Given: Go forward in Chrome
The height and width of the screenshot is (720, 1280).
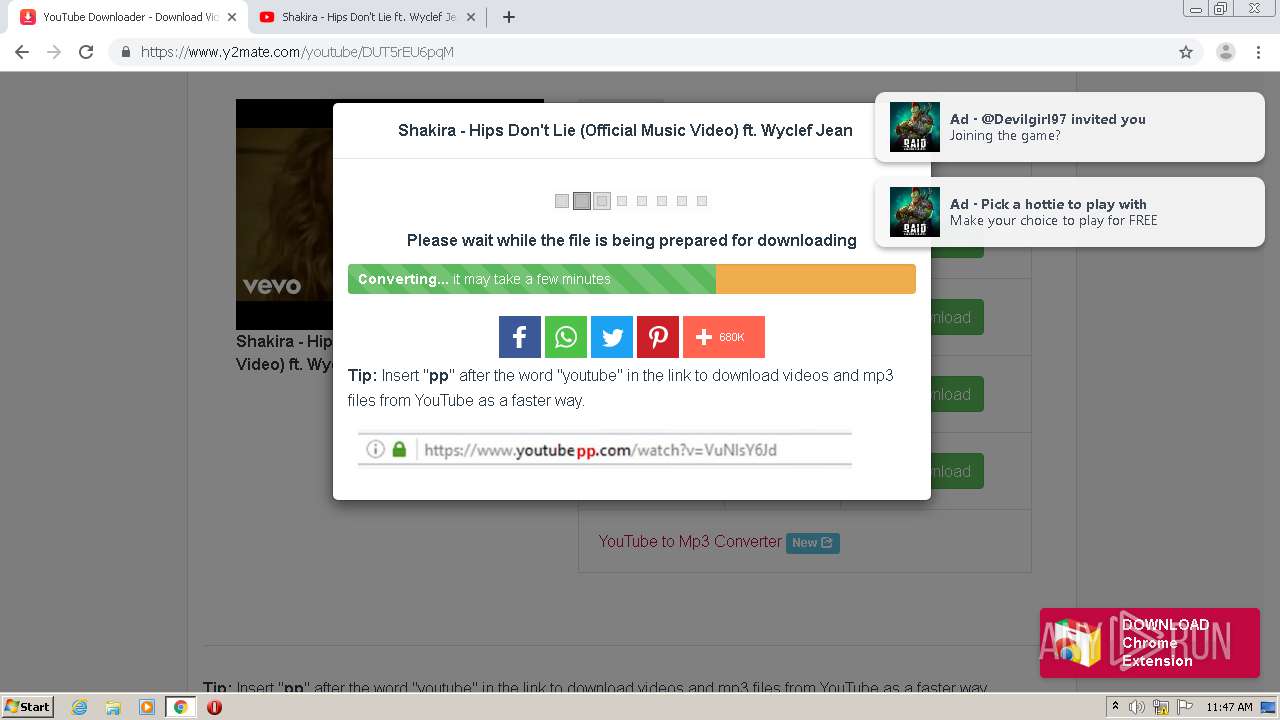Looking at the screenshot, I should tap(54, 52).
